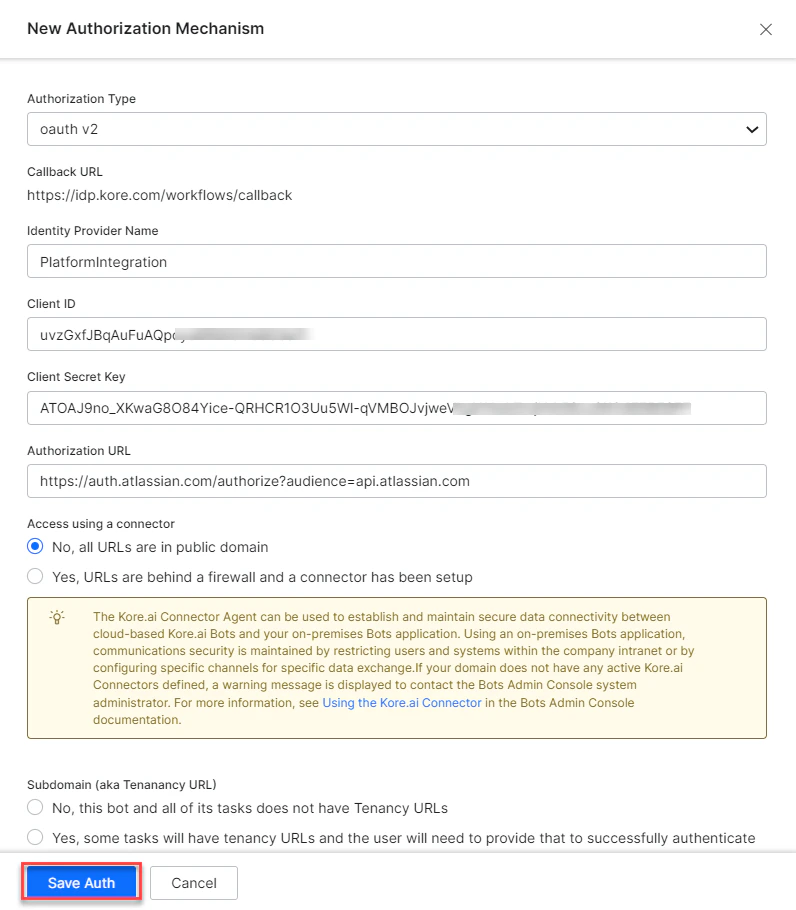The image size is (796, 910).
Task: Click the Save Auth button
Action: (x=80, y=882)
